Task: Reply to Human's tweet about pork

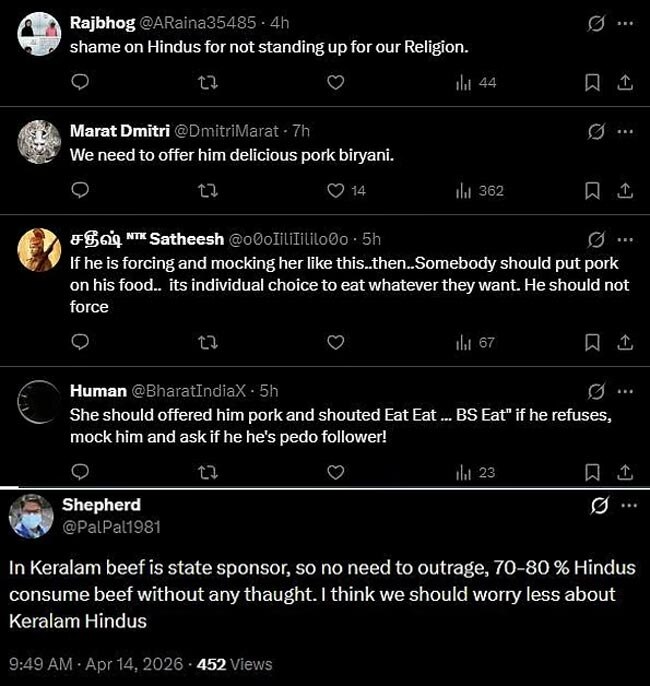Action: (81, 472)
